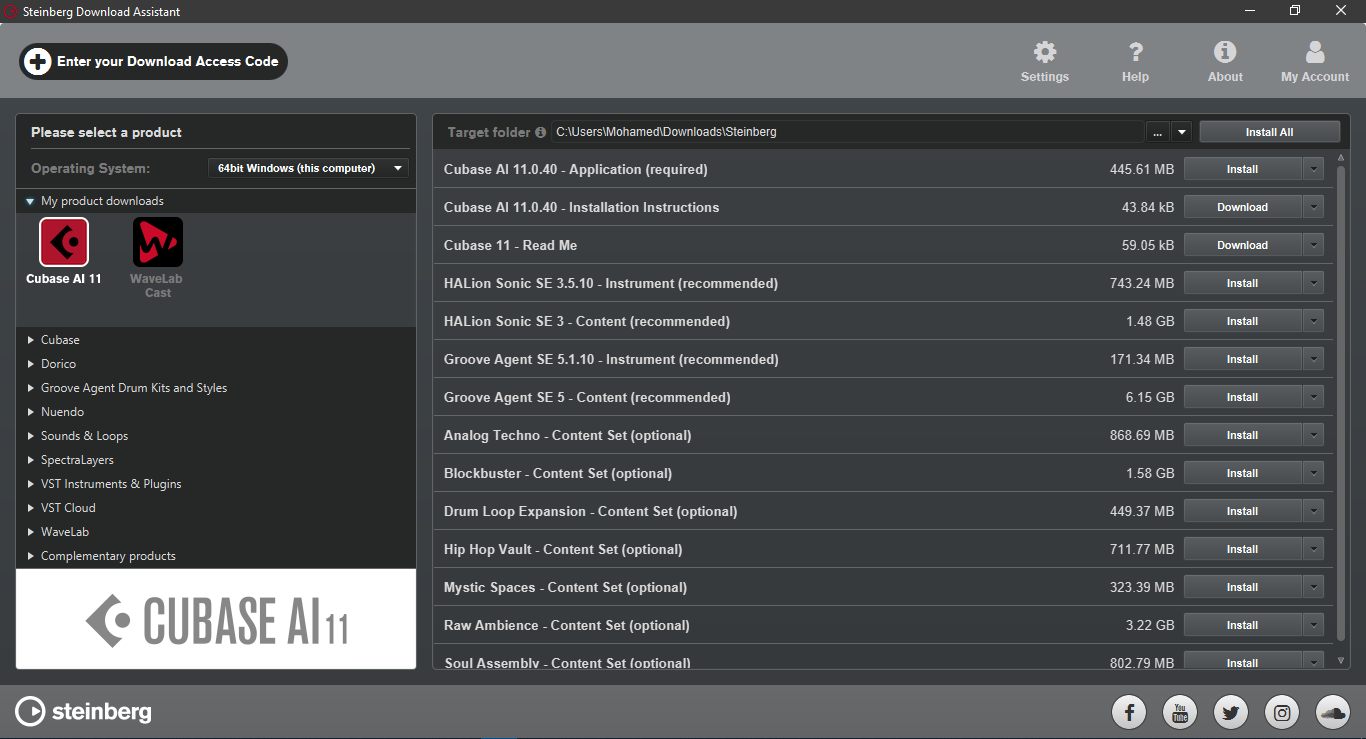Open dropdown arrow for HALion Sonic SE 3 Content
This screenshot has height=739, width=1366.
1314,321
